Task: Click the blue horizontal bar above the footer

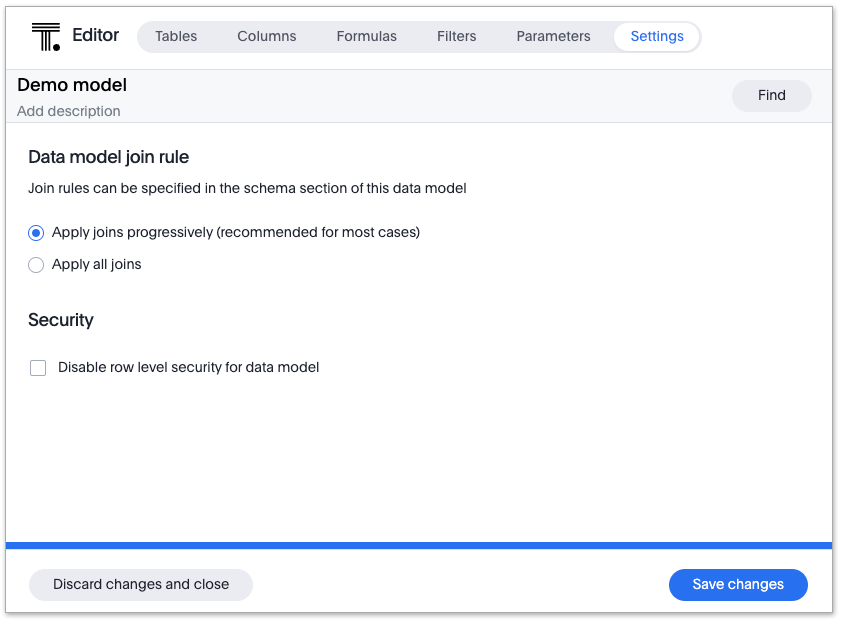Action: pyautogui.click(x=419, y=546)
